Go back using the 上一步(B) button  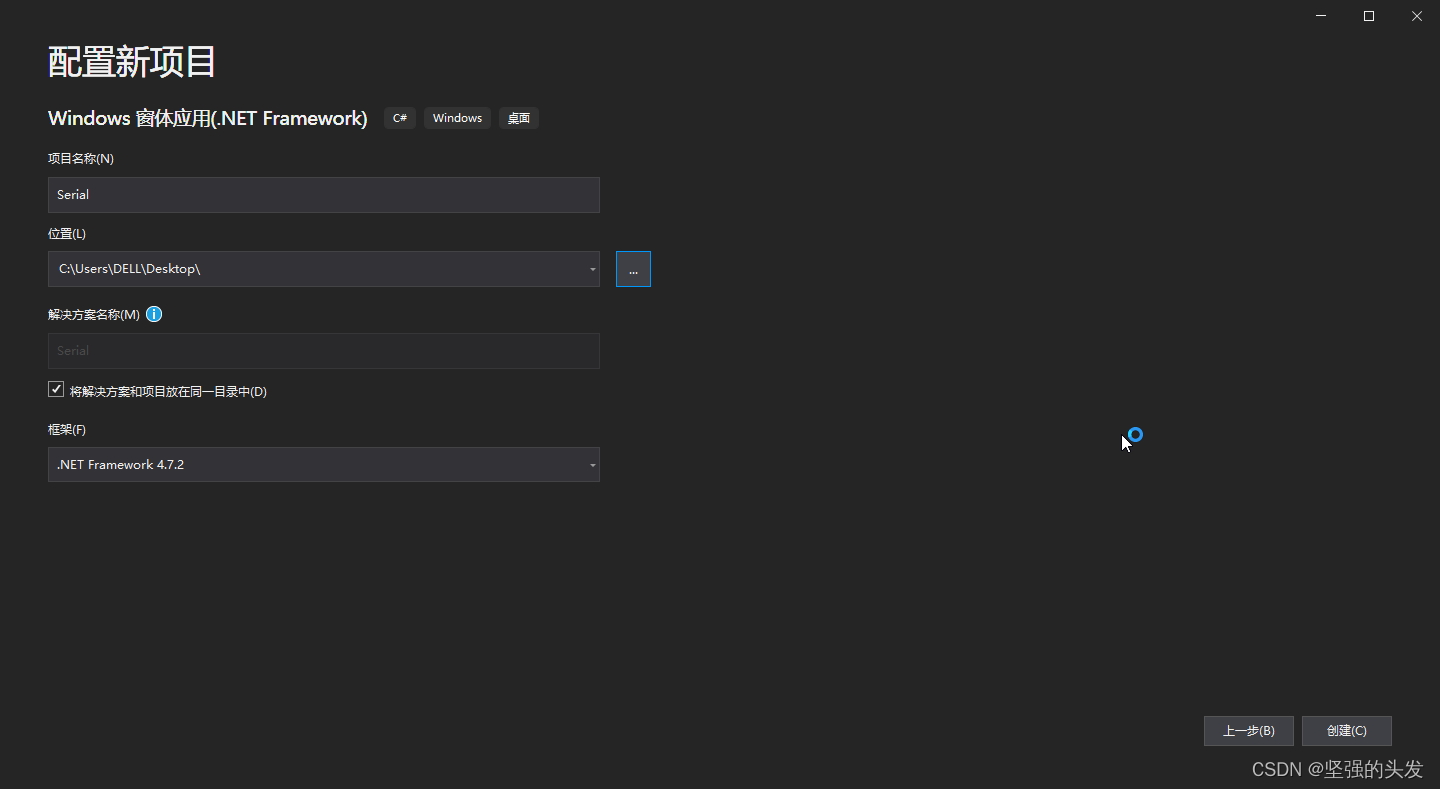tap(1249, 731)
